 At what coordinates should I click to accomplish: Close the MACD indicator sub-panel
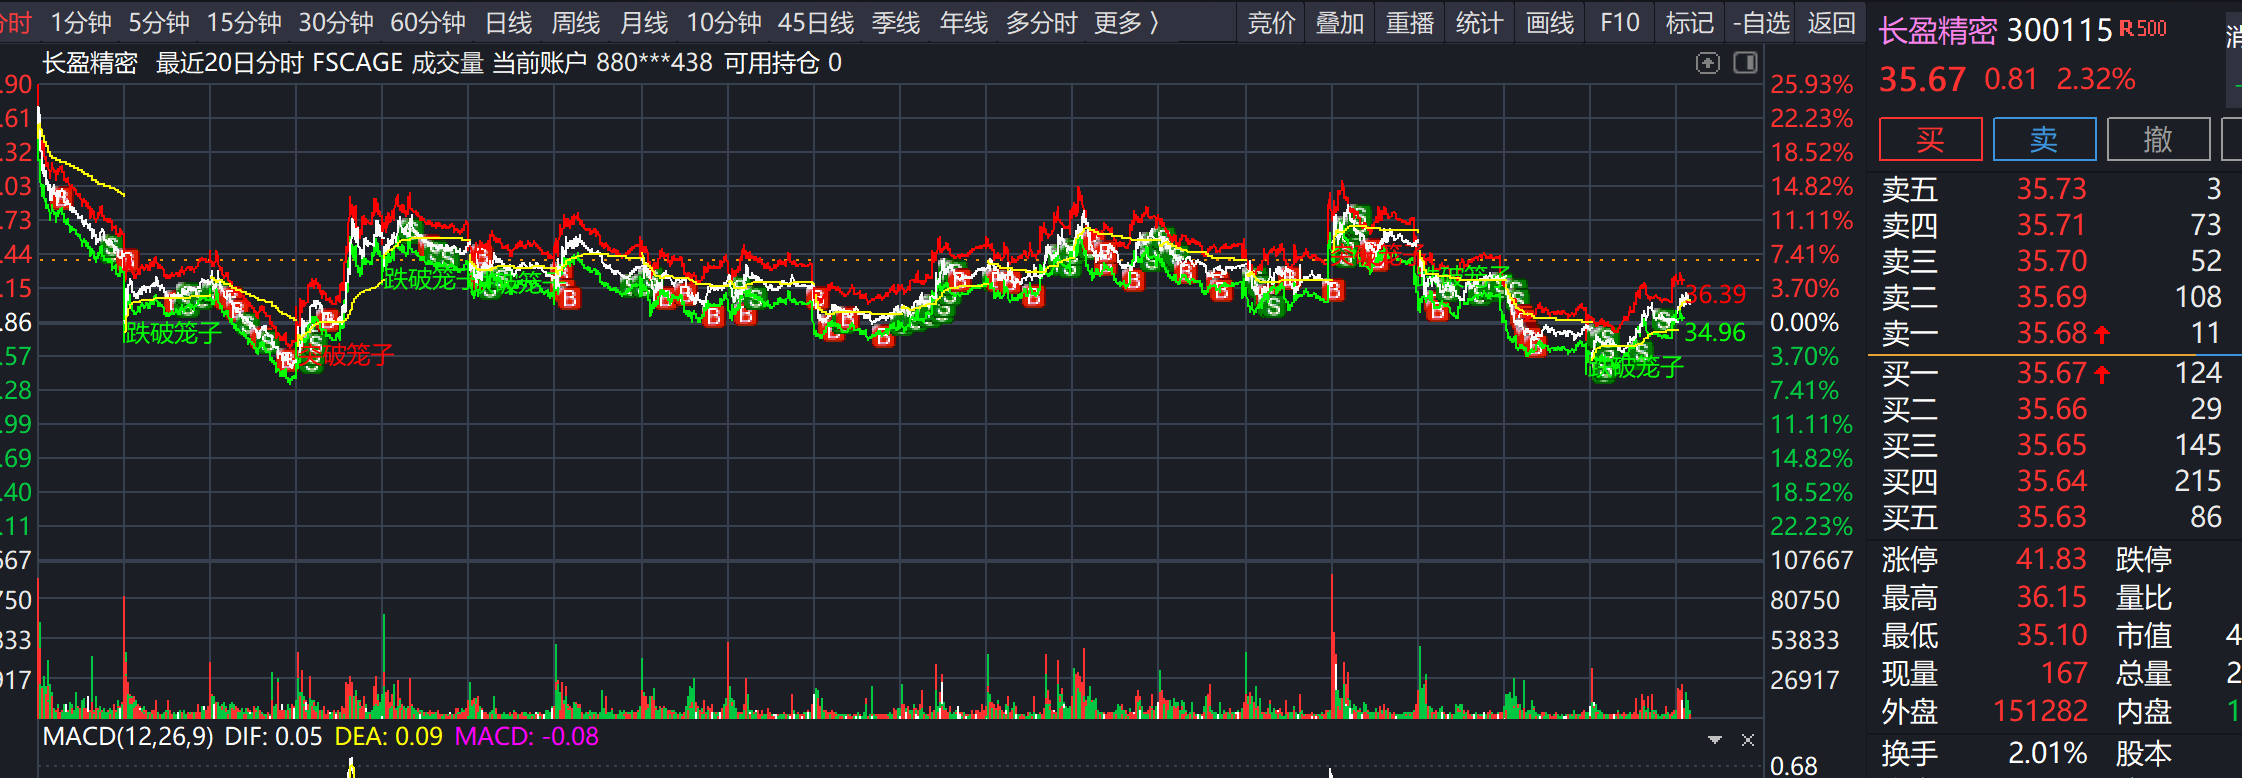pos(1748,740)
